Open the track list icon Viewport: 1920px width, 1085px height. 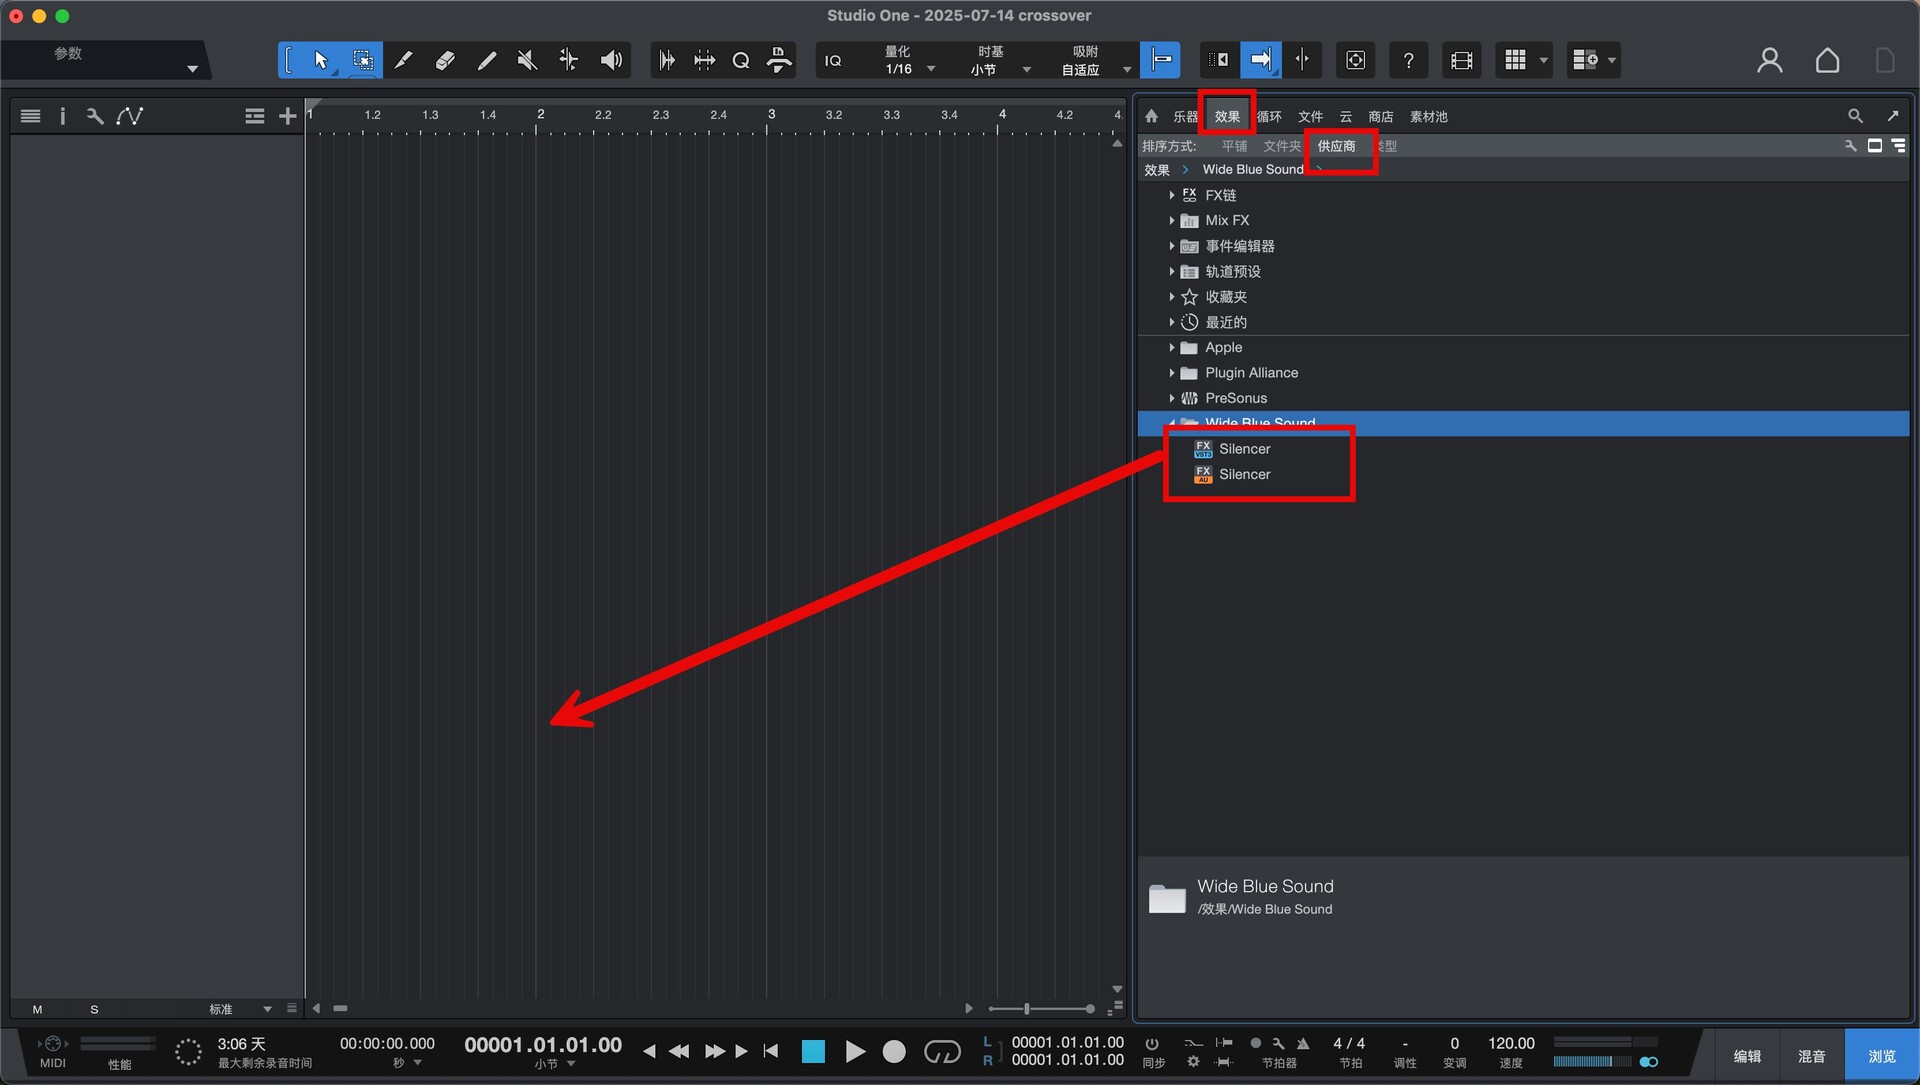31,116
